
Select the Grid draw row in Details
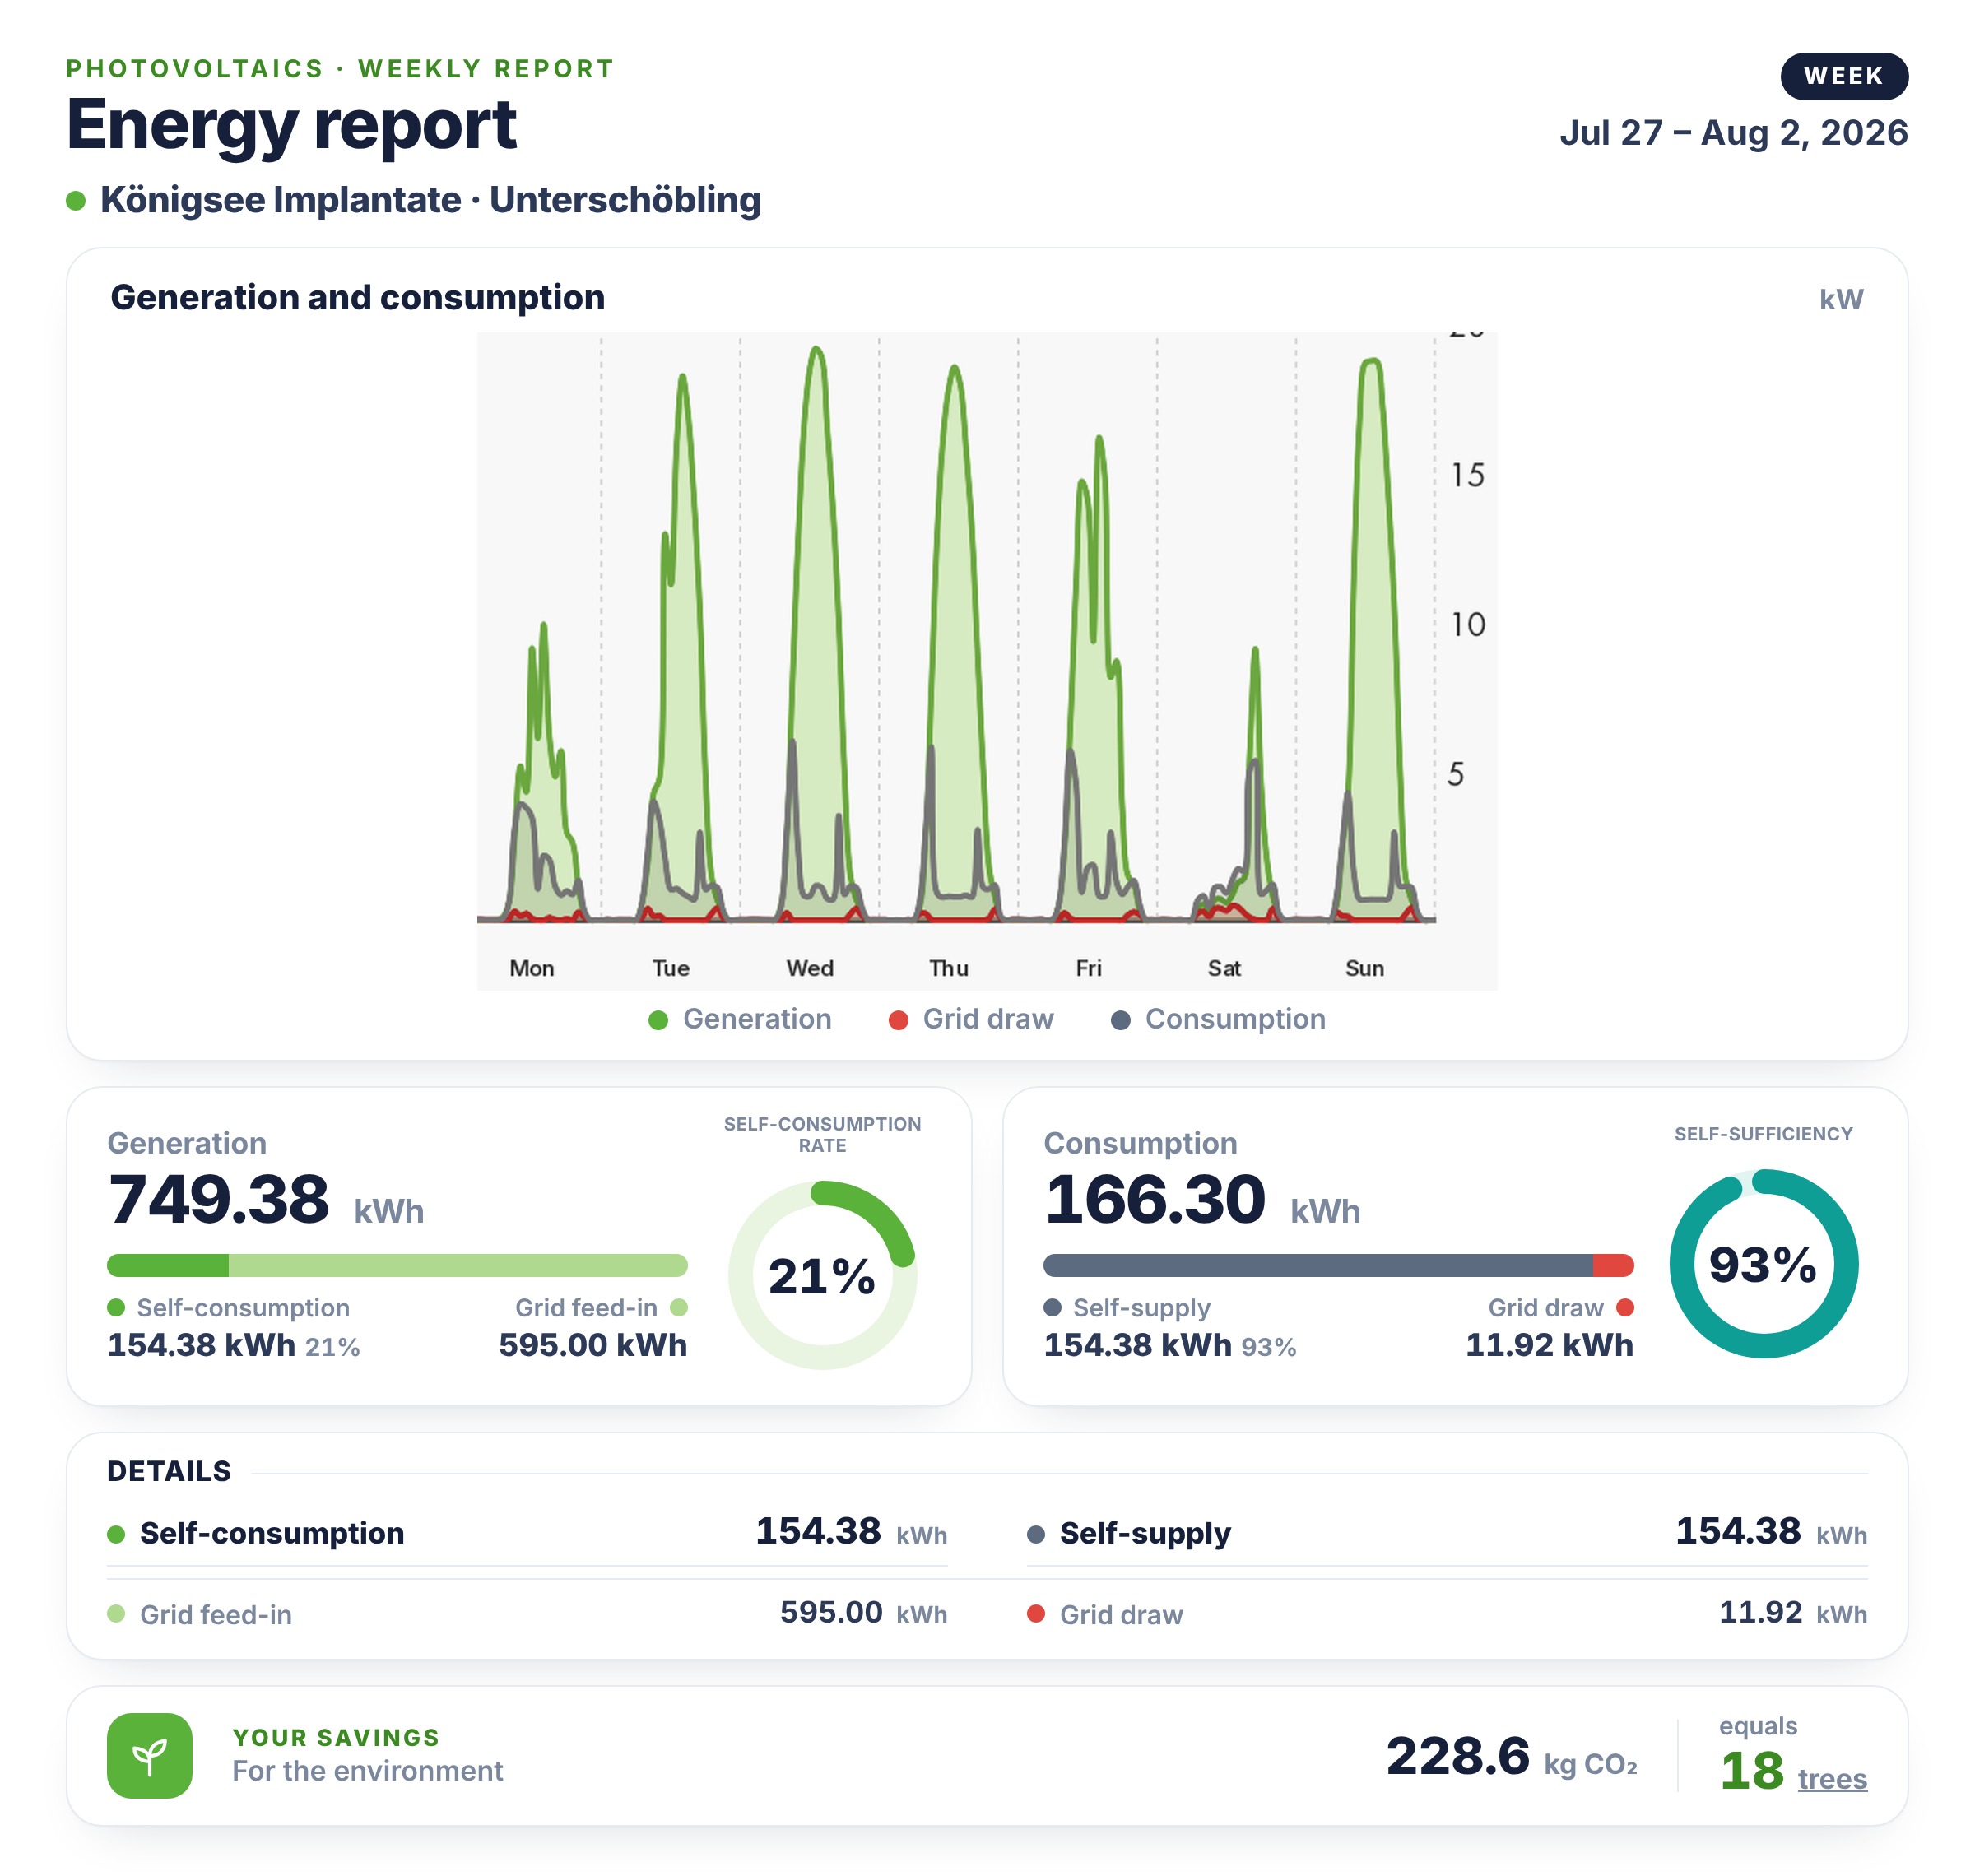(x=1446, y=1613)
